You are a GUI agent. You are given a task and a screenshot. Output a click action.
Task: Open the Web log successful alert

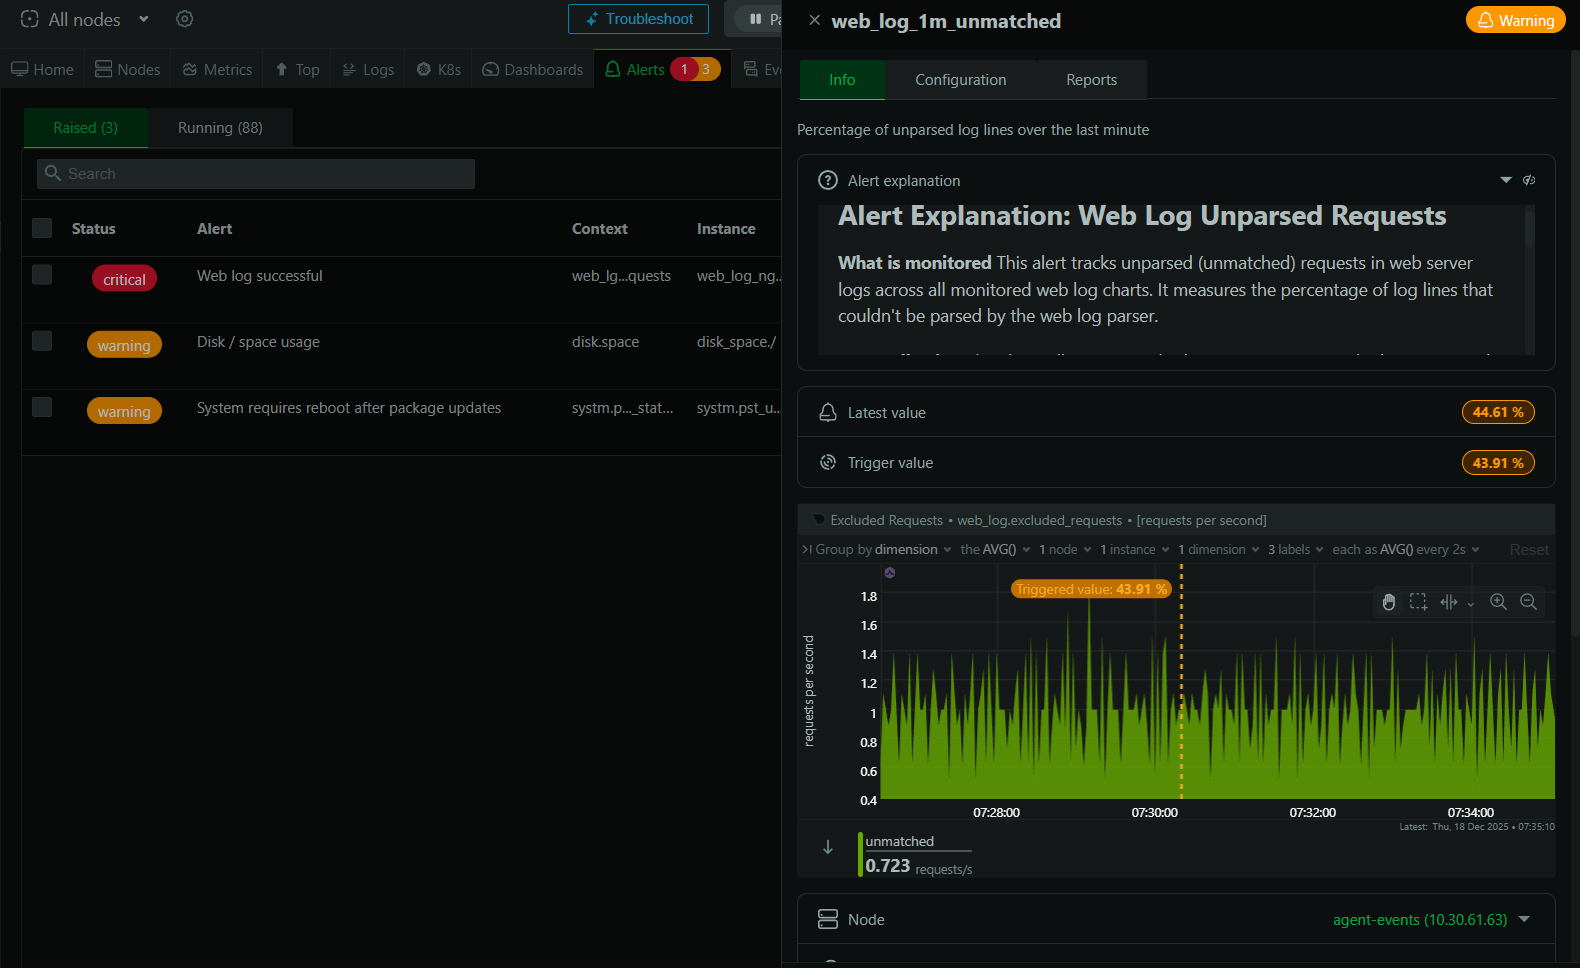click(260, 275)
